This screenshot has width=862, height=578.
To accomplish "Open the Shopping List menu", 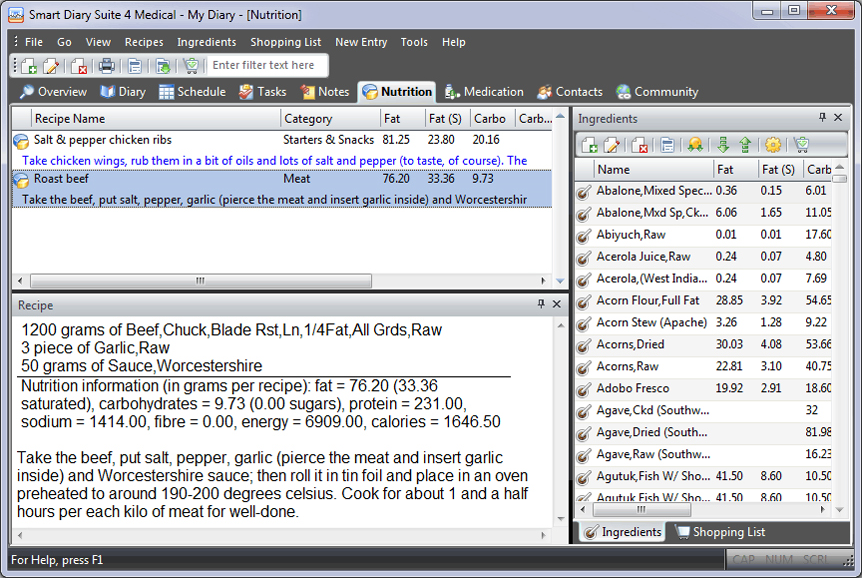I will pyautogui.click(x=285, y=42).
